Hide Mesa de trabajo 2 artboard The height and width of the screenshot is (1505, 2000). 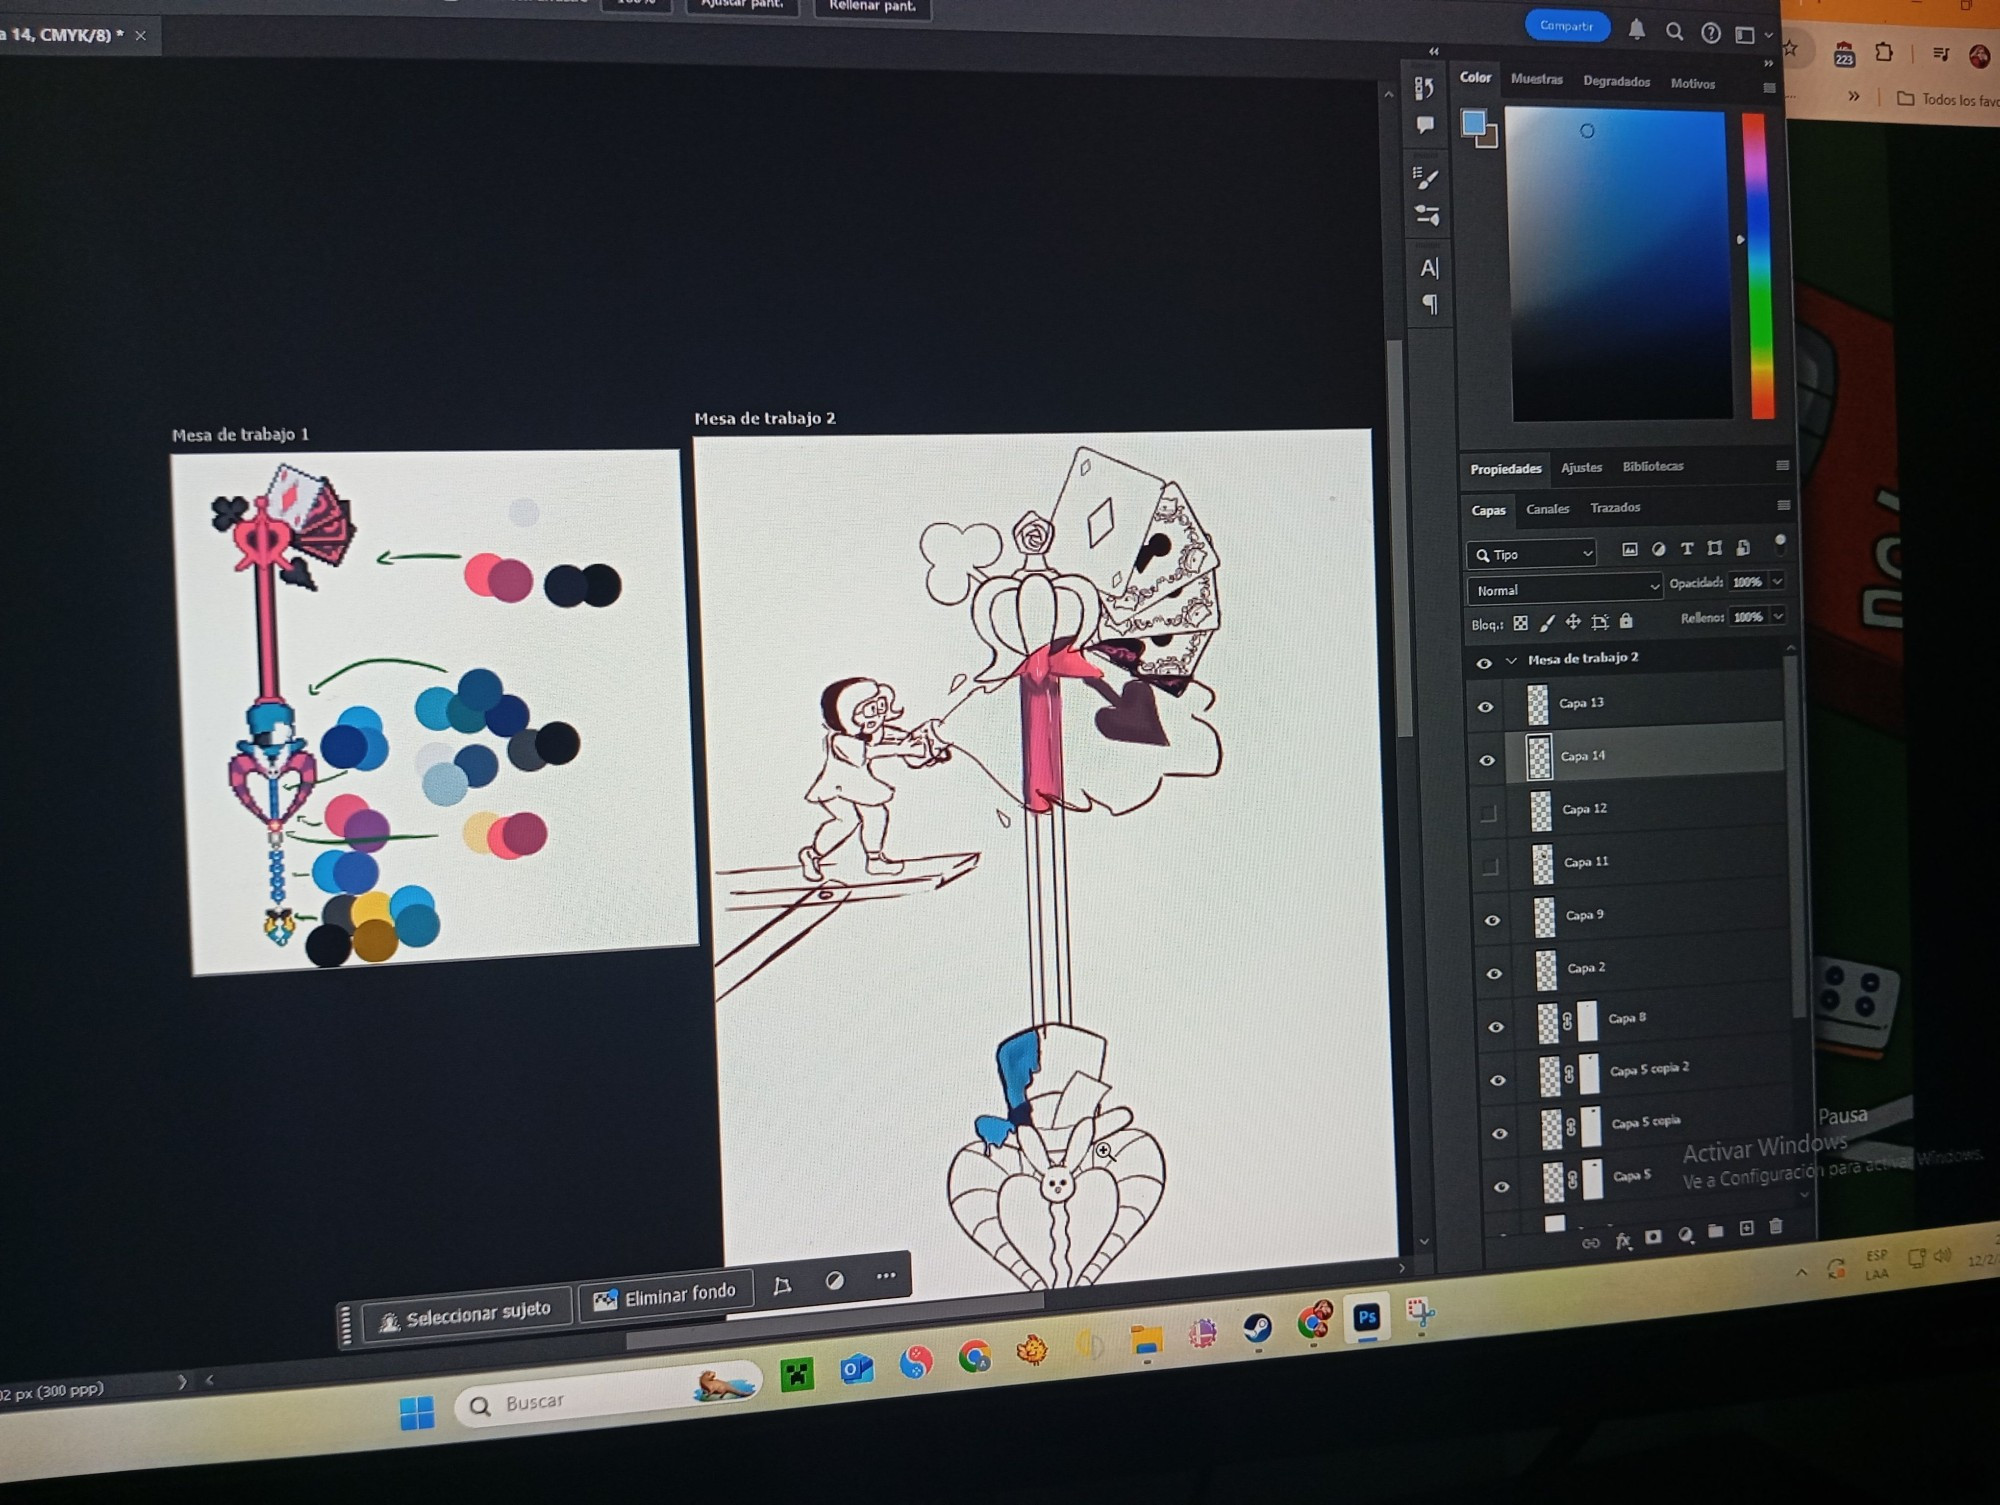[1484, 663]
